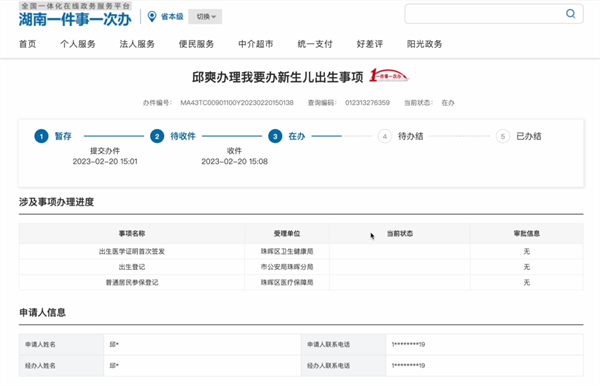
Task: Click the 受理单位 column header
Action: click(287, 233)
